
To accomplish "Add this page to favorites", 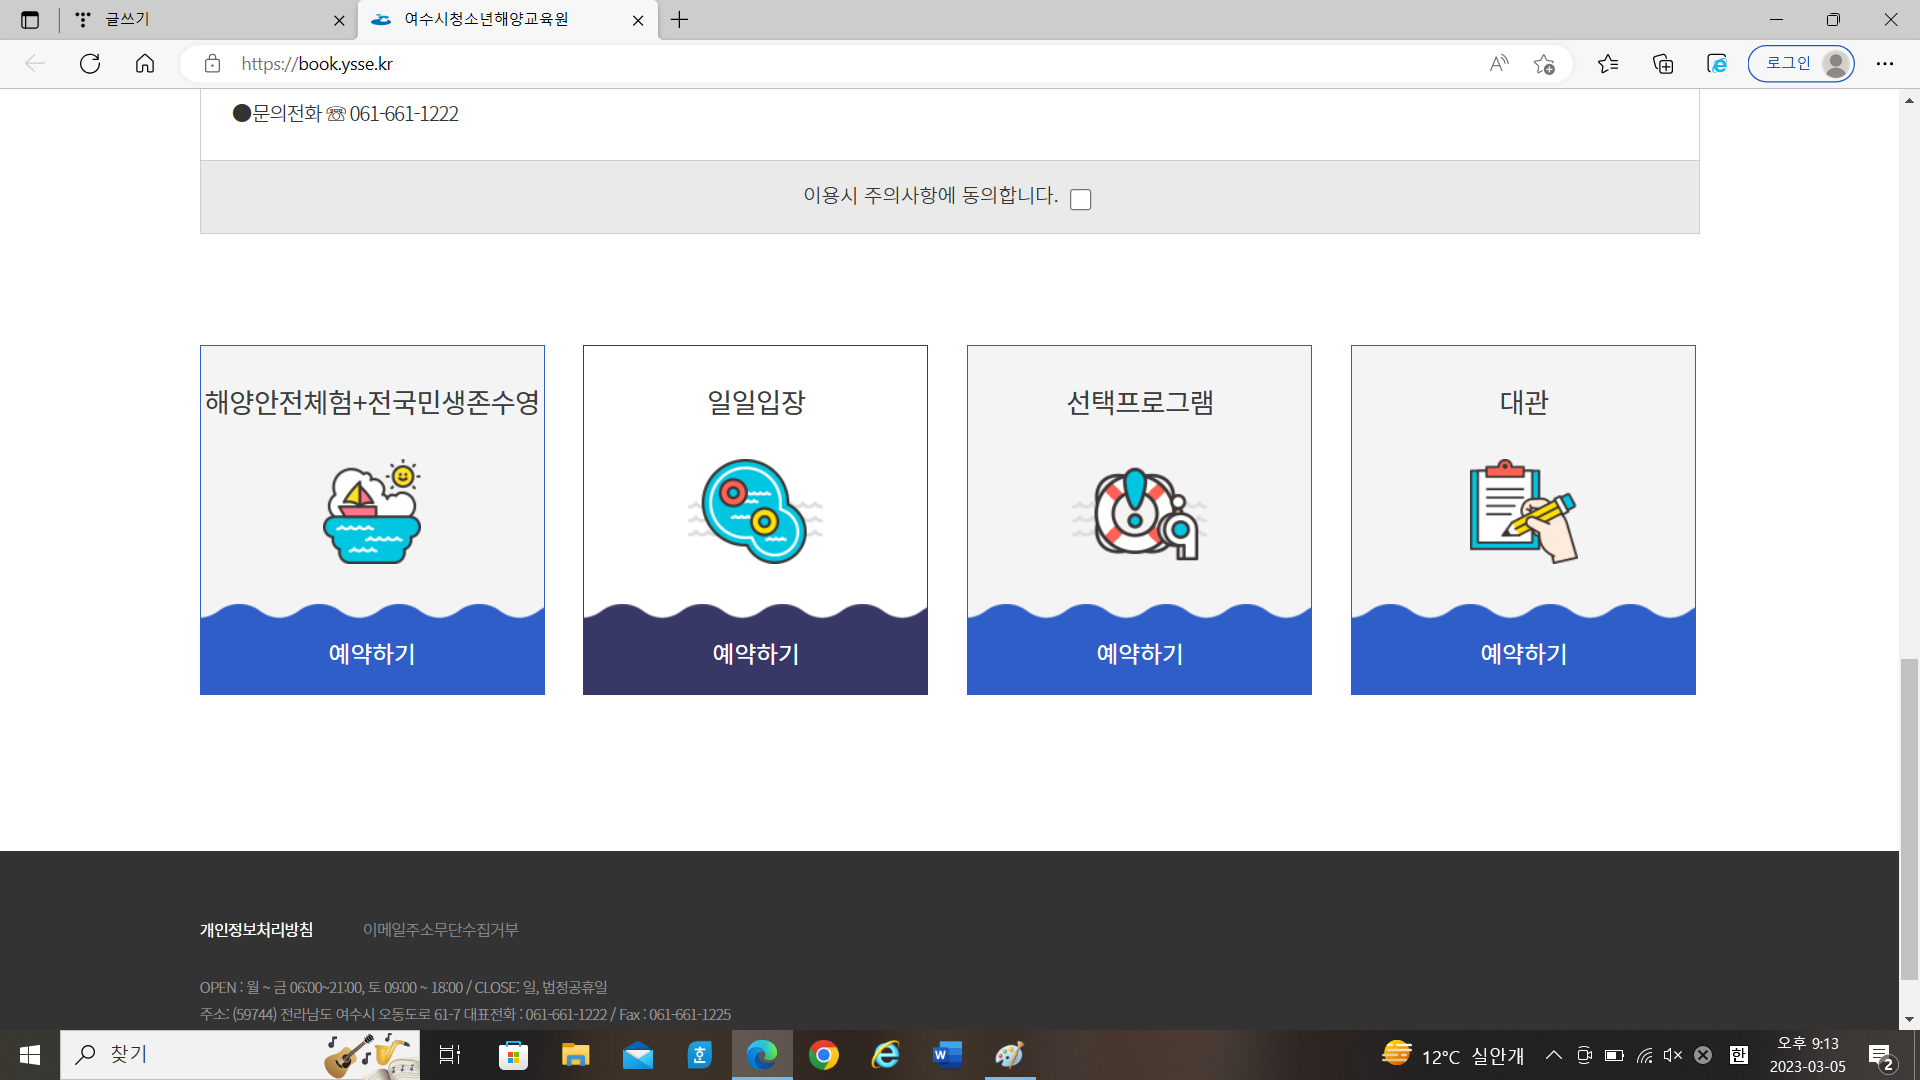I will click(1544, 64).
